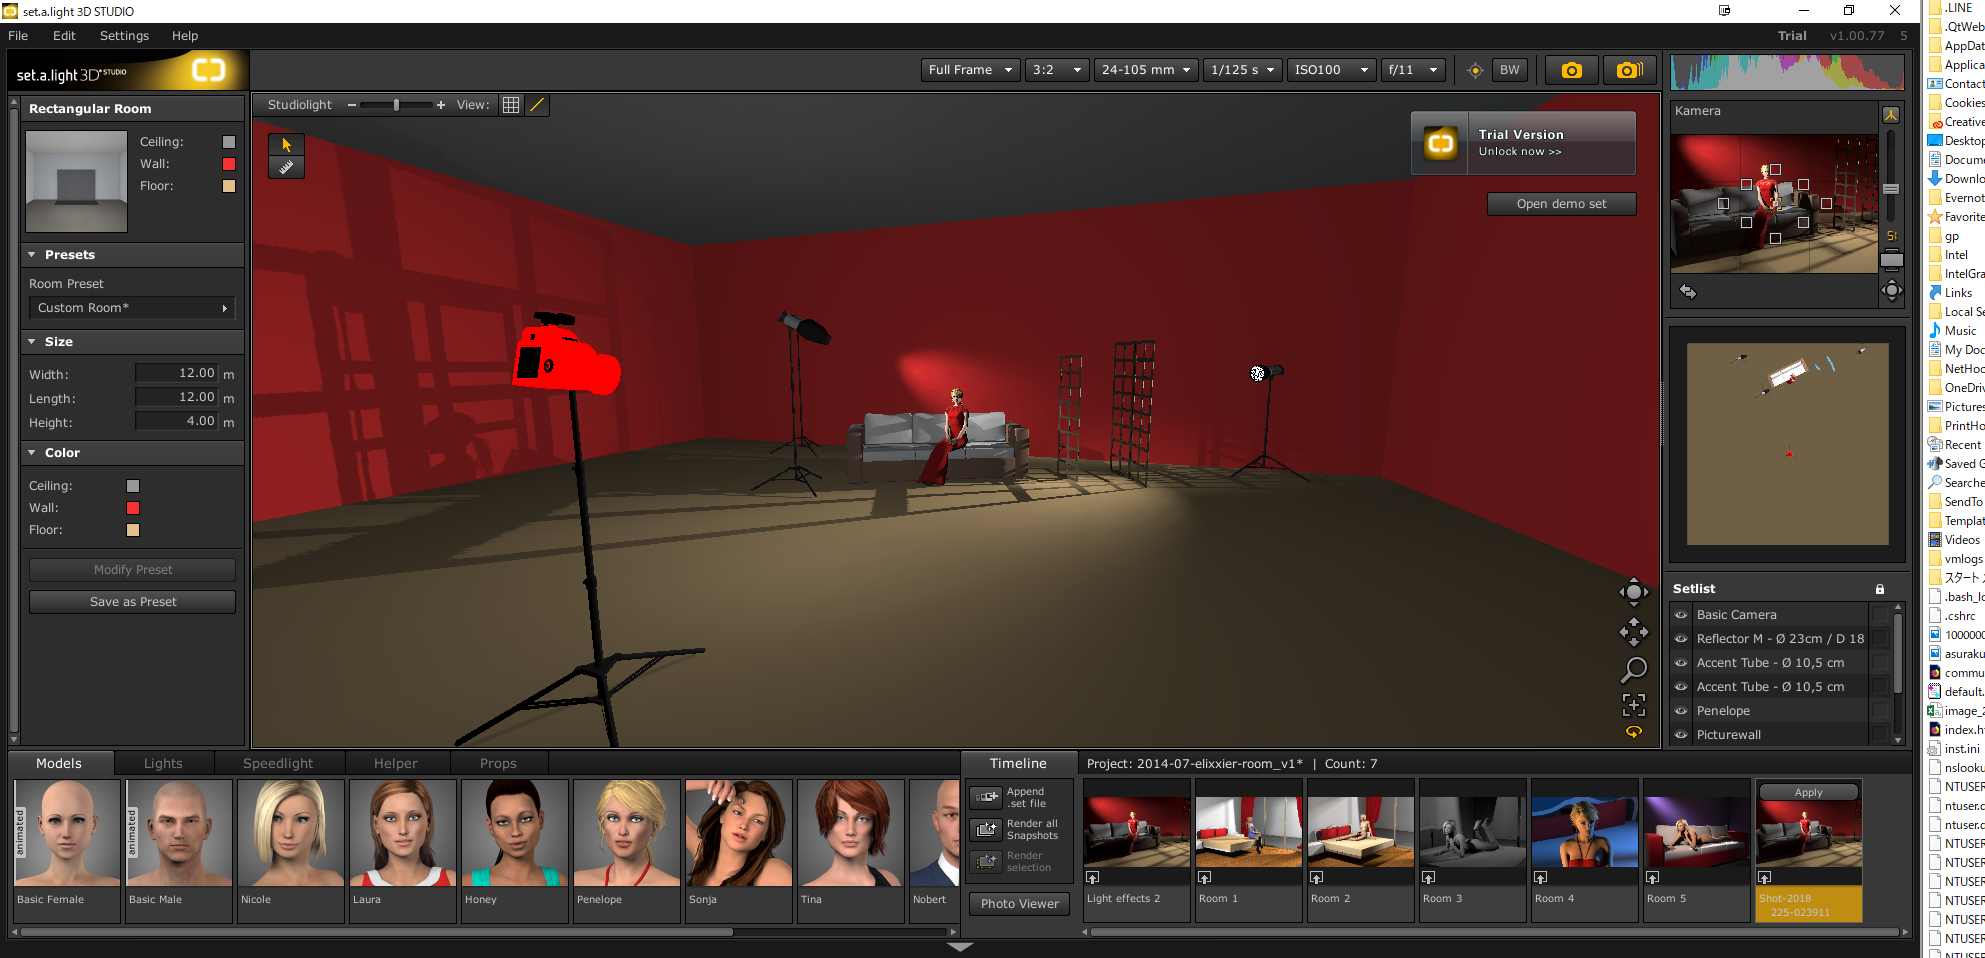The width and height of the screenshot is (1985, 958).
Task: Click the Save as Preset button
Action: coord(133,602)
